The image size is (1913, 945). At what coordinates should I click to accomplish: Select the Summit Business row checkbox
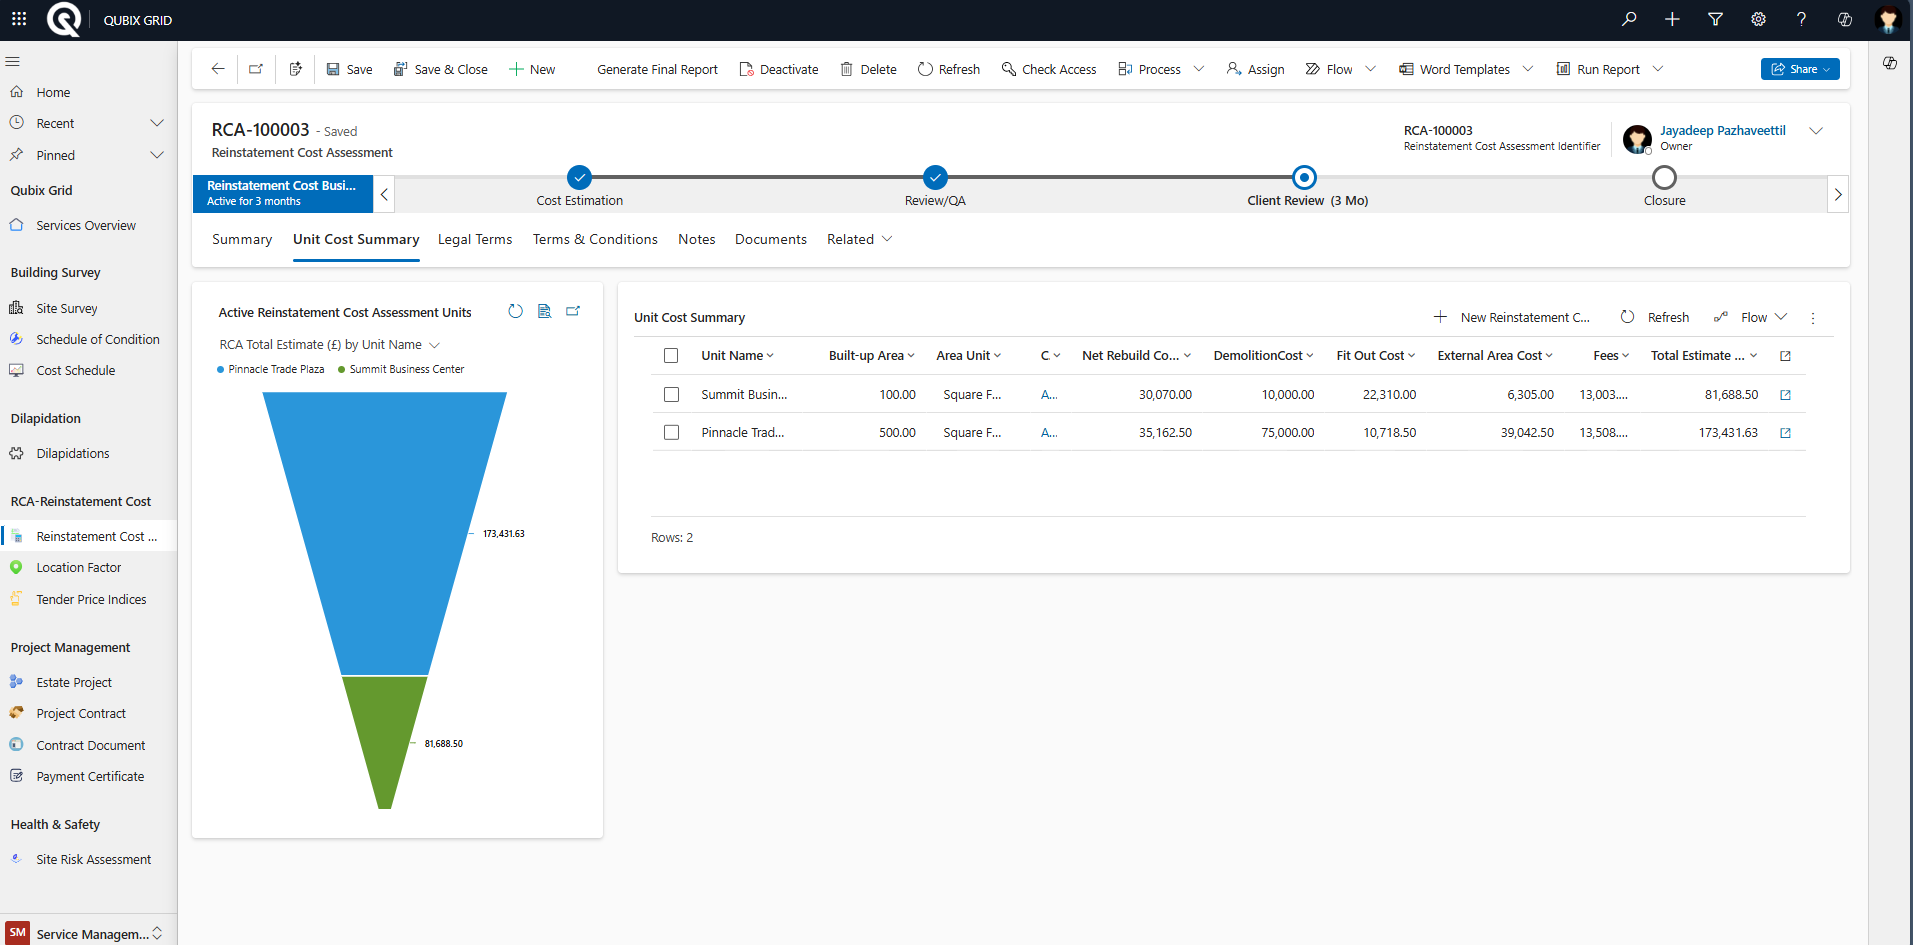(671, 395)
